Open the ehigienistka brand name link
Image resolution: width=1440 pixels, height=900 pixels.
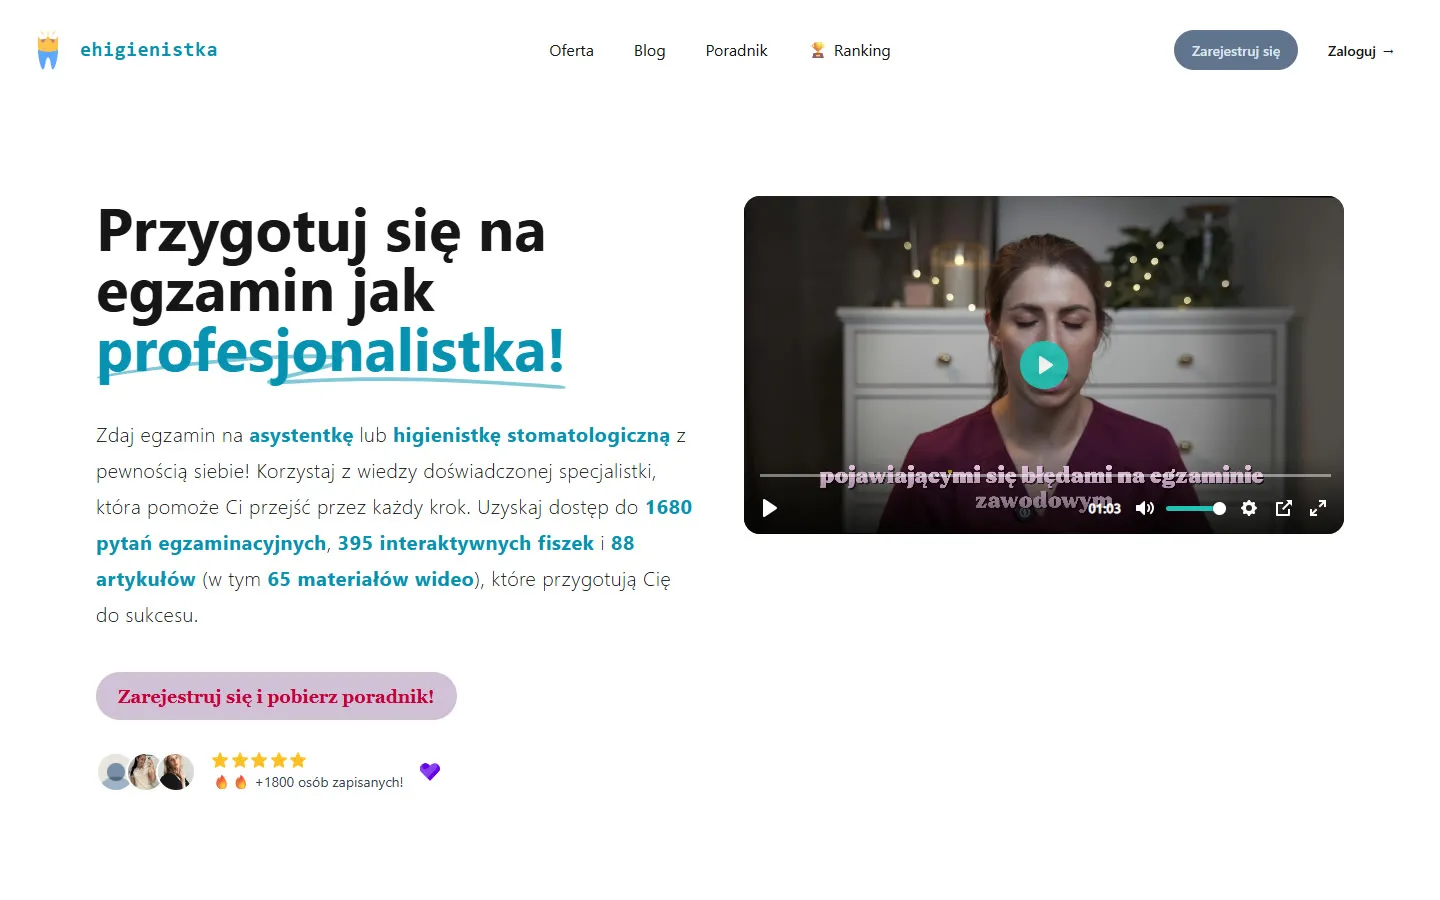148,50
